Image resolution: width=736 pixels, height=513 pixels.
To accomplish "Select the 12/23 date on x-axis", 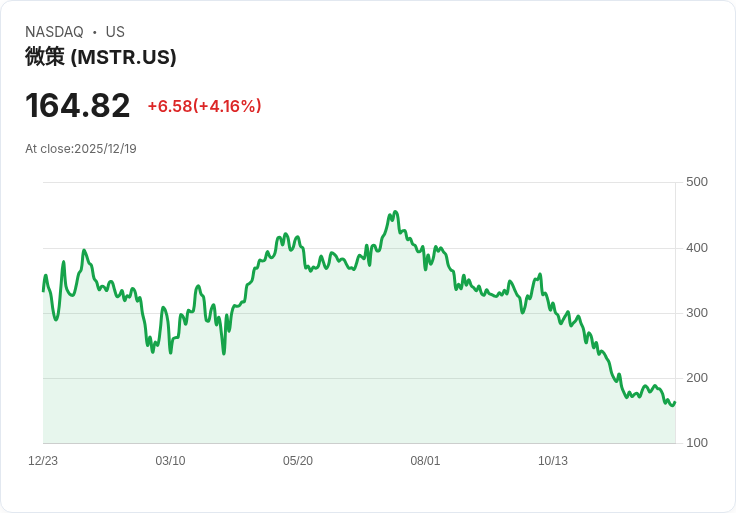I will click(x=43, y=461).
